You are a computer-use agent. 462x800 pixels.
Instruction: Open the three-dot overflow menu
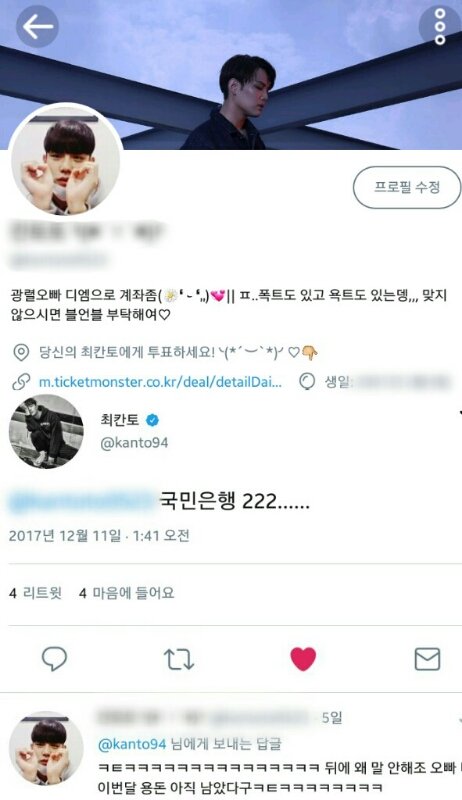440,26
